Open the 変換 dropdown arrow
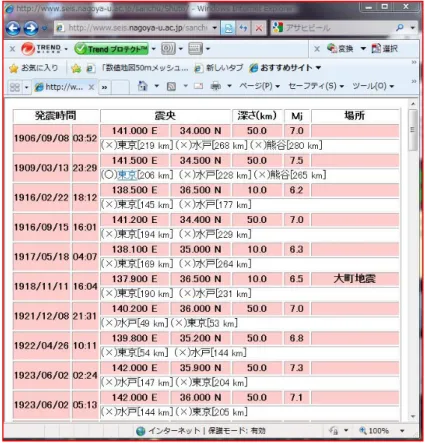The width and height of the screenshot is (425, 443). pos(363,49)
